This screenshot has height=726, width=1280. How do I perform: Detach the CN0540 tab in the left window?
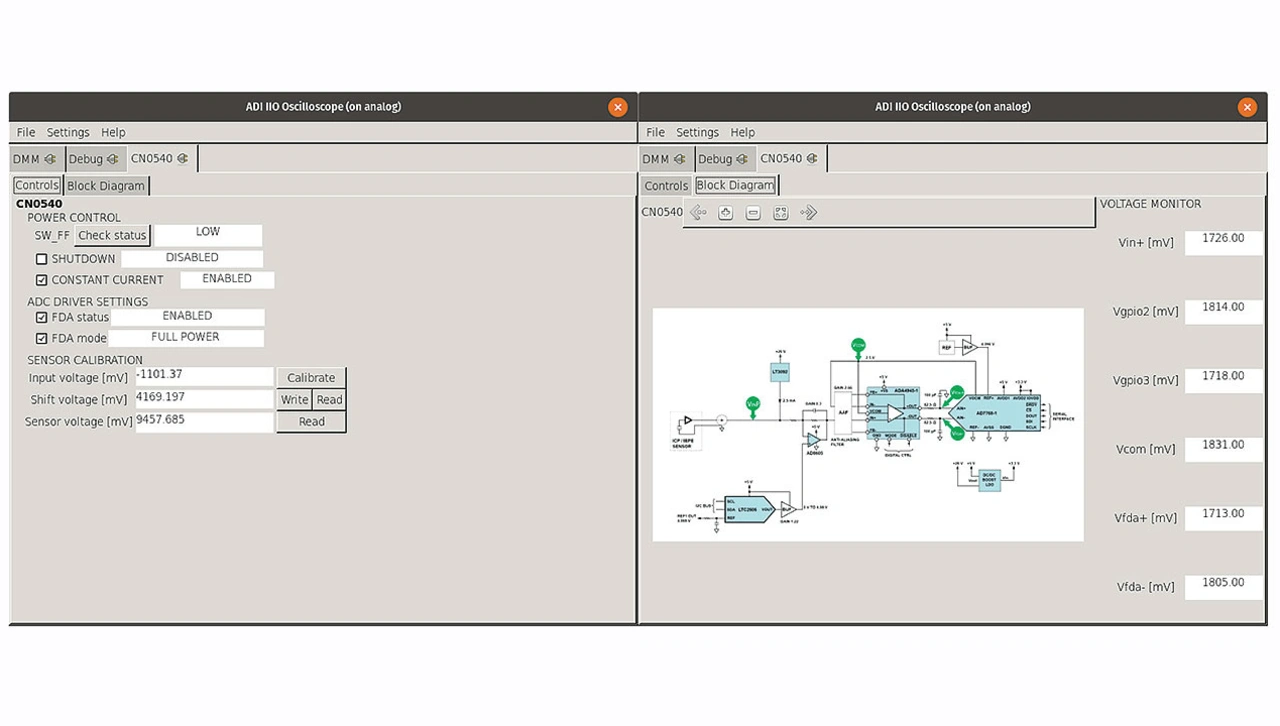coord(182,159)
